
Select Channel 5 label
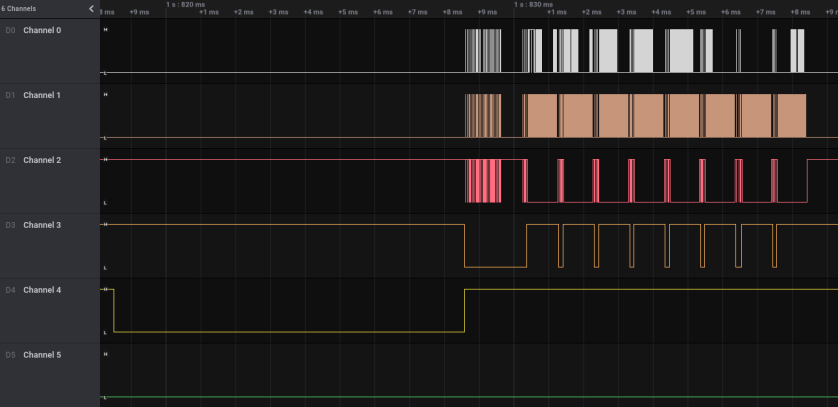point(42,355)
